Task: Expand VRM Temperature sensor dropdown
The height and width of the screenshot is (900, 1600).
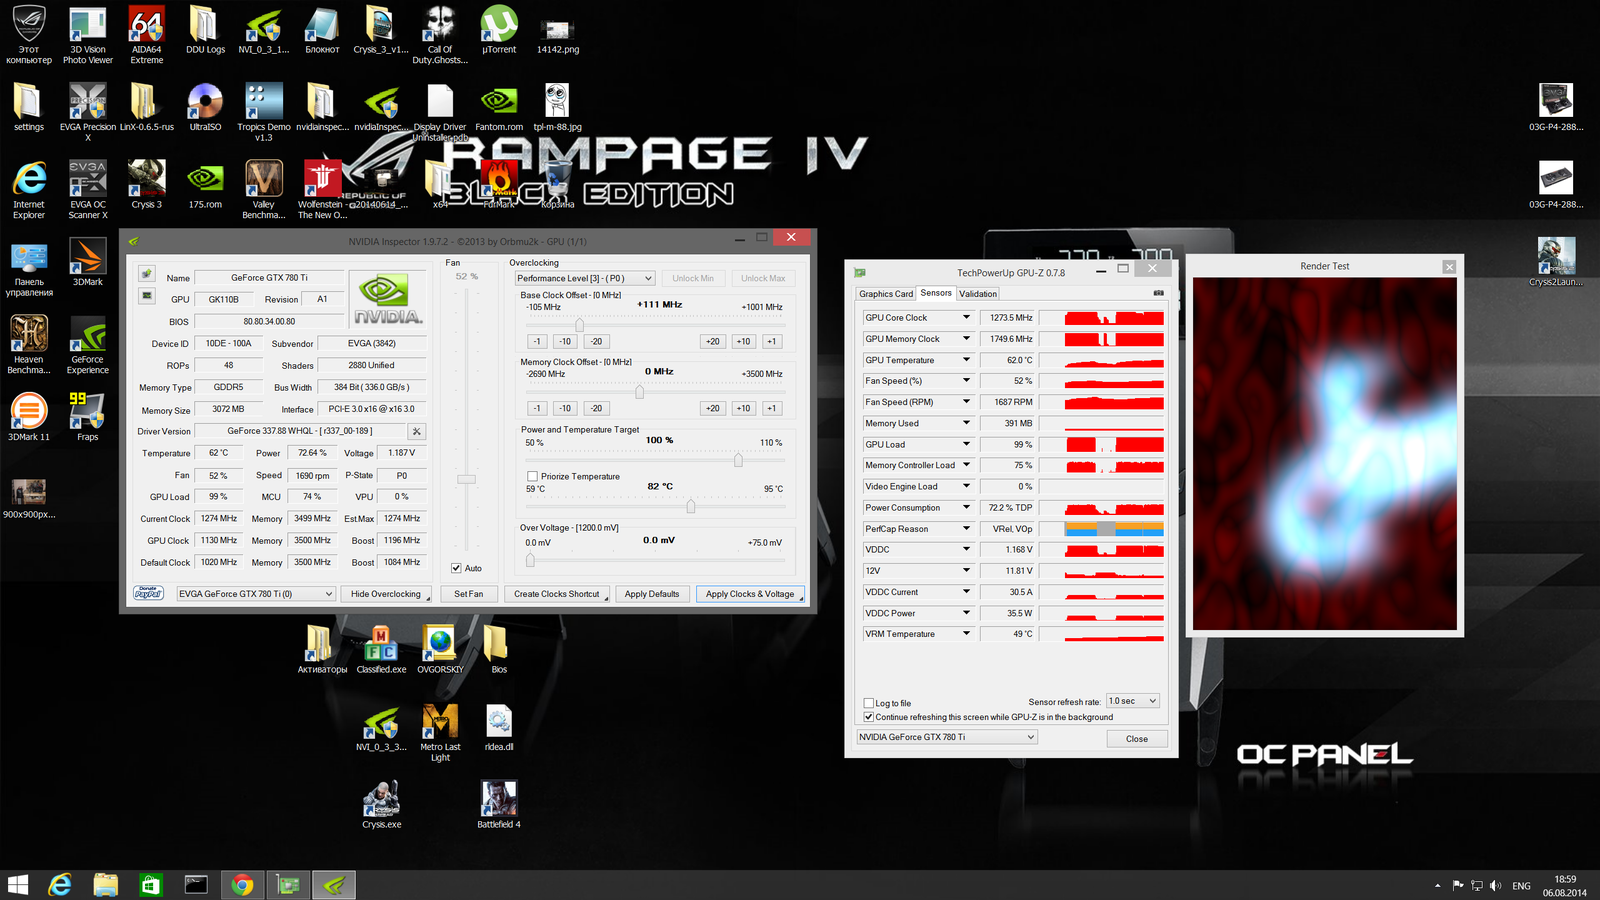Action: pyautogui.click(x=966, y=633)
